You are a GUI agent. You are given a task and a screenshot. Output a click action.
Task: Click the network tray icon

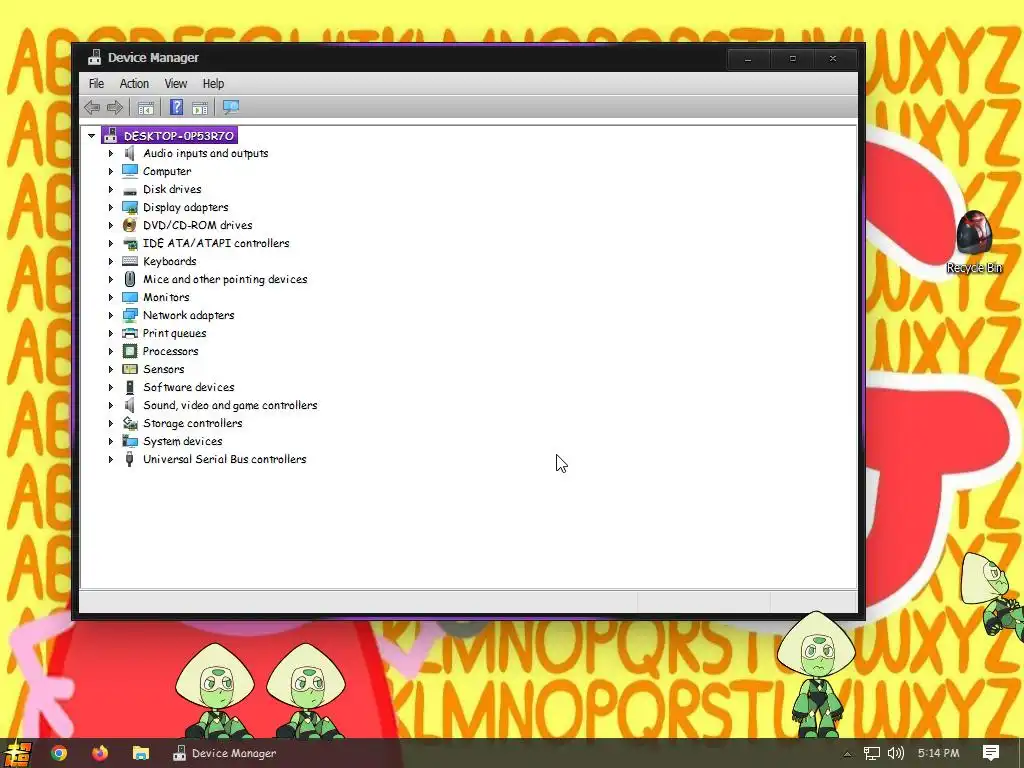[x=872, y=753]
